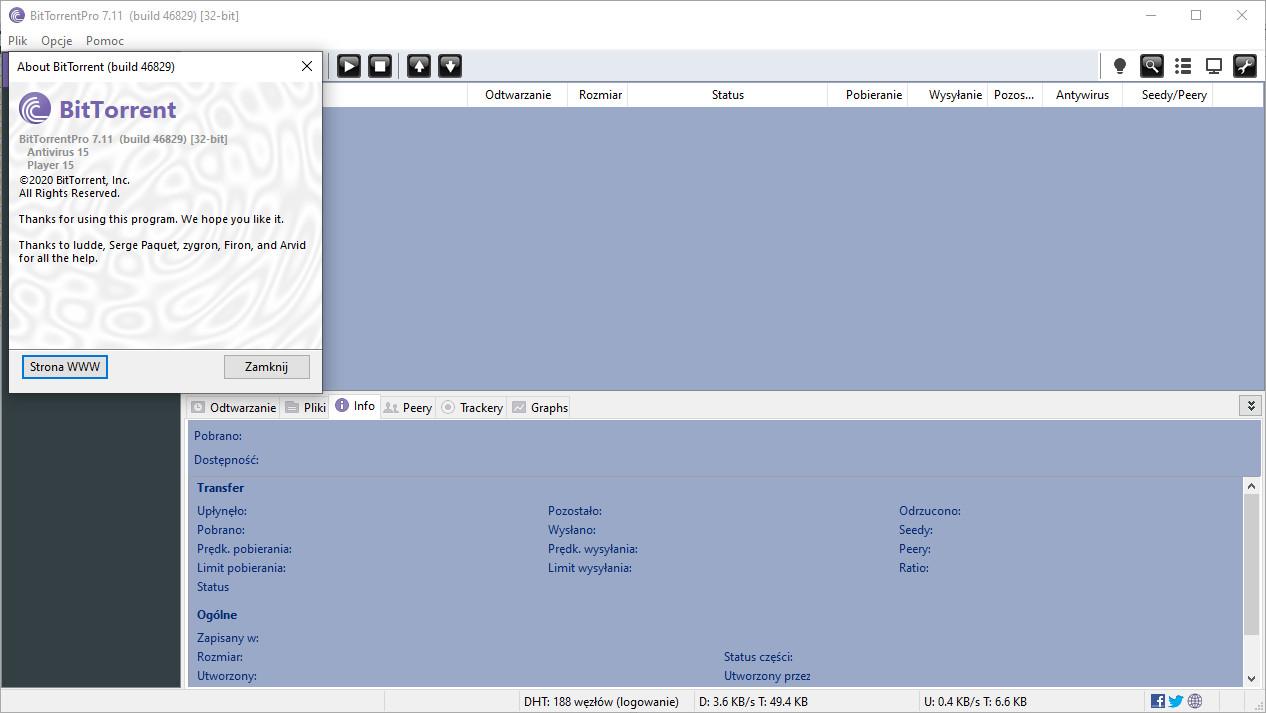Select the Info tab
The image size is (1266, 713).
click(355, 406)
